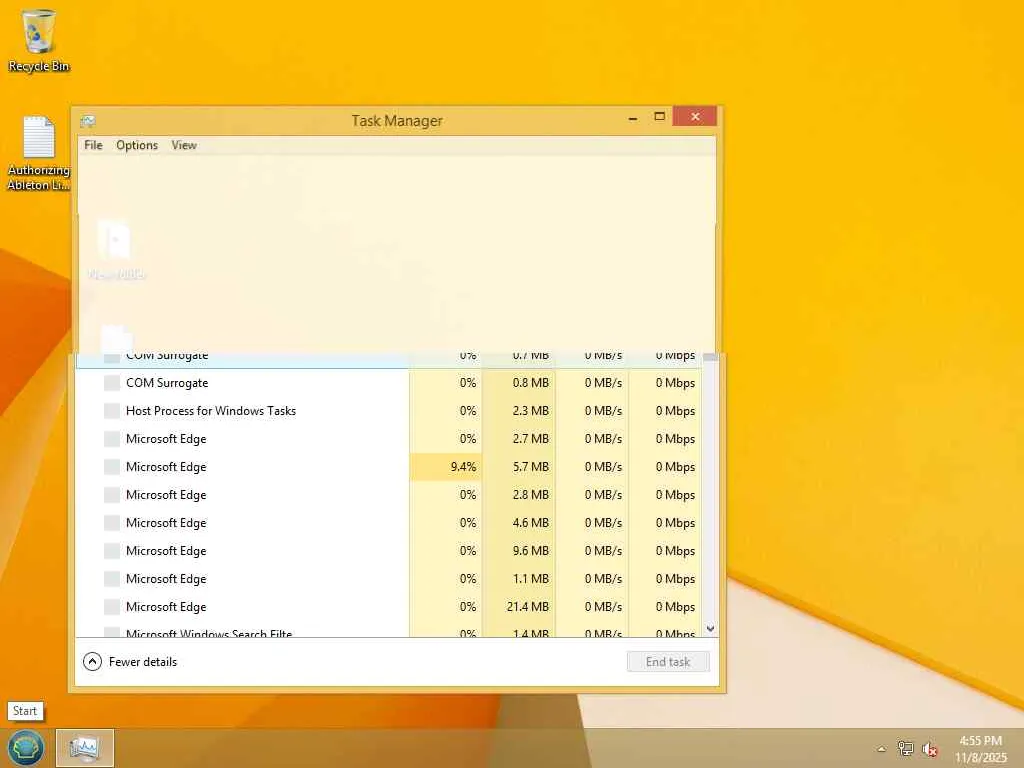Close the Task Manager window
Viewport: 1024px width, 768px height.
[695, 116]
